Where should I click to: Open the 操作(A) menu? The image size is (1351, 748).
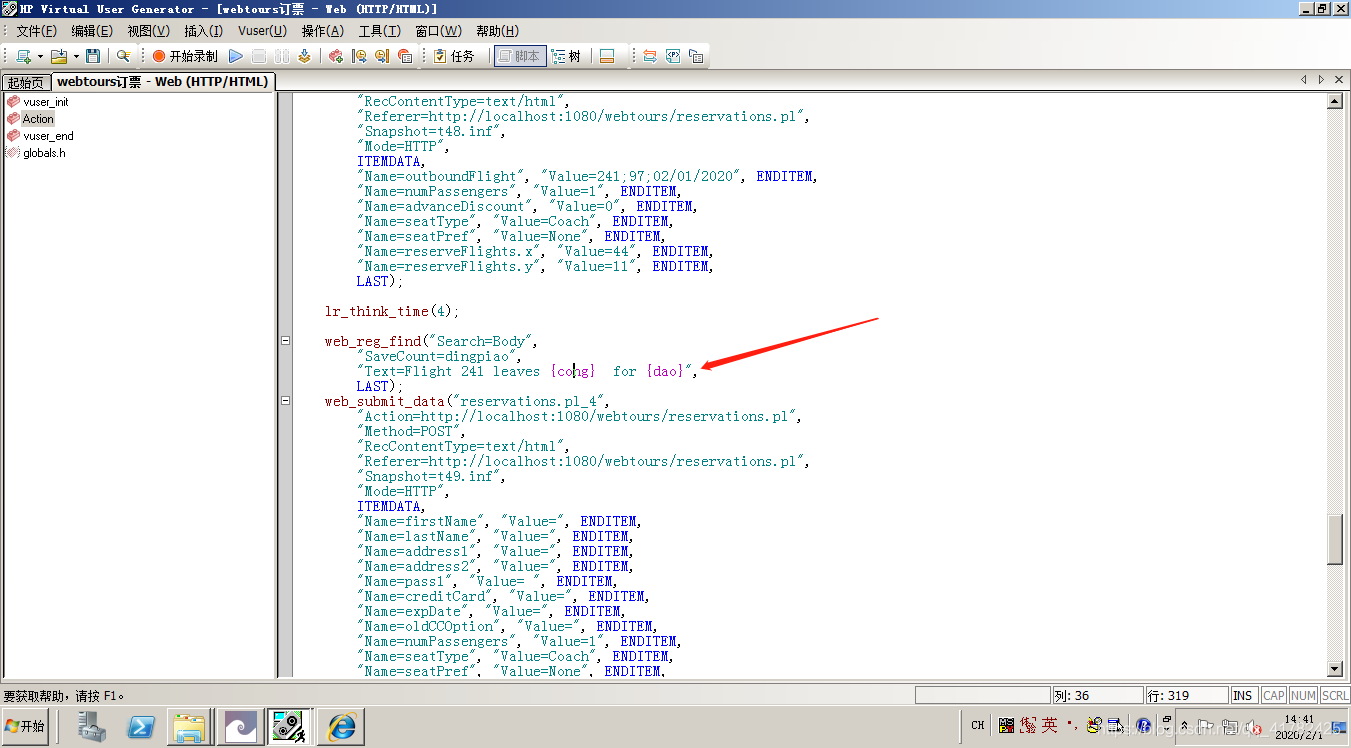322,31
